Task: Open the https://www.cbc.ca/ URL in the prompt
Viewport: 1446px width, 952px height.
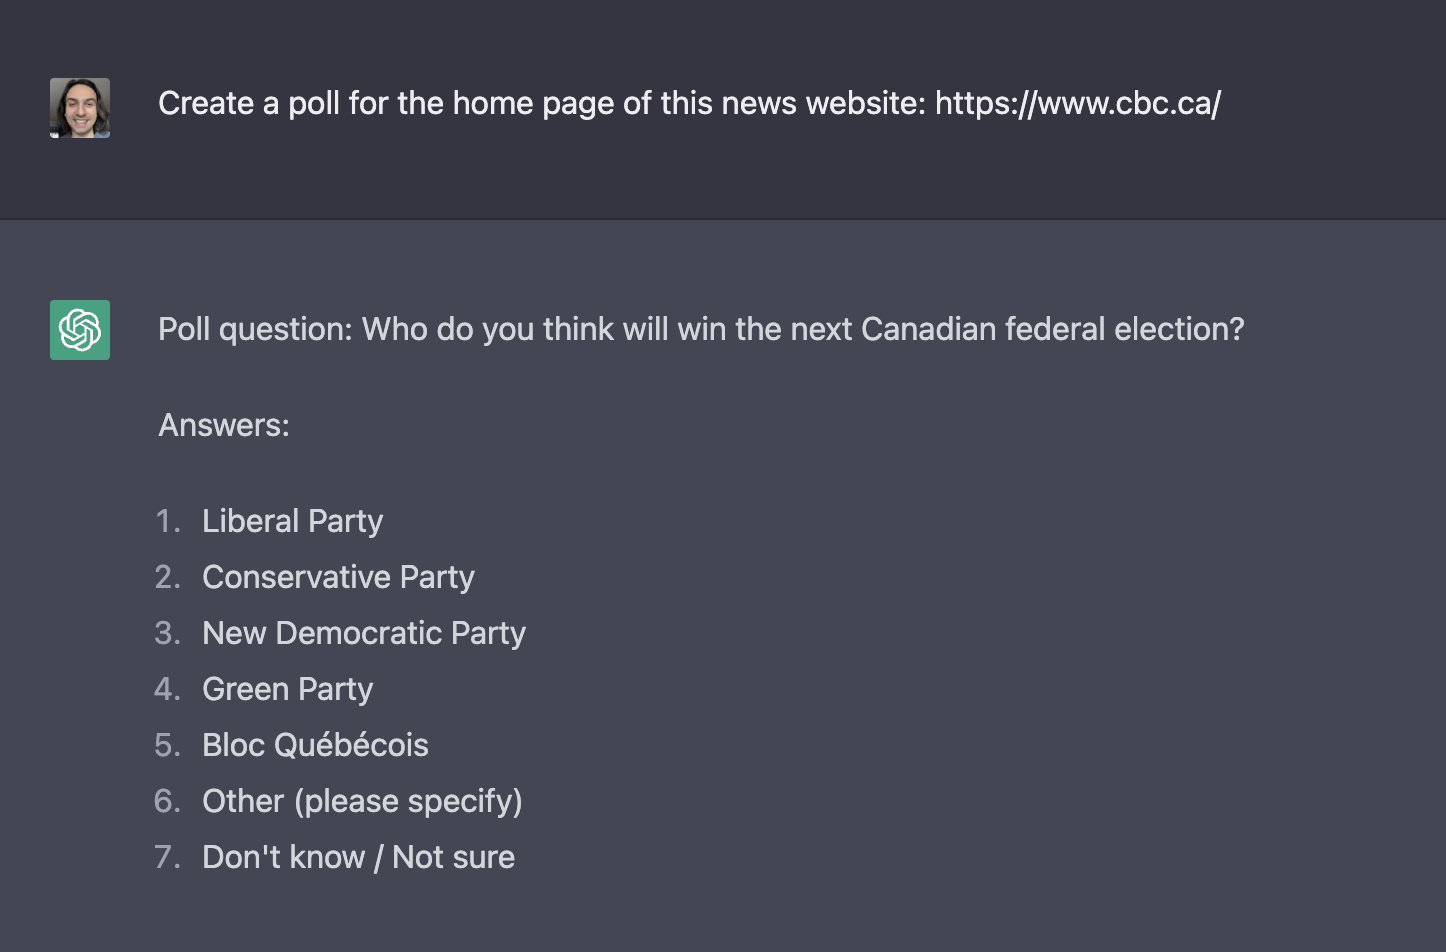Action: click(x=1078, y=103)
